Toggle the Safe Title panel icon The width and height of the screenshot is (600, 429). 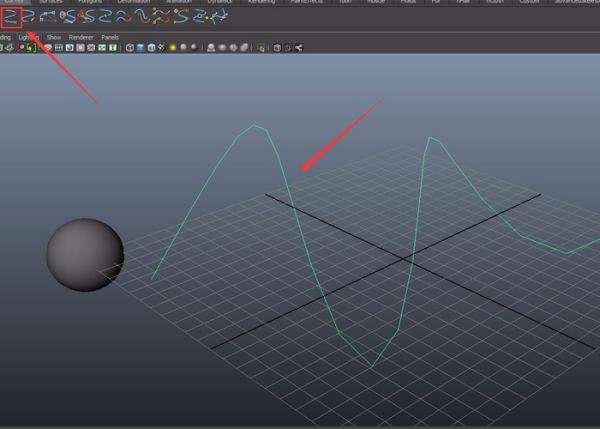[x=112, y=48]
